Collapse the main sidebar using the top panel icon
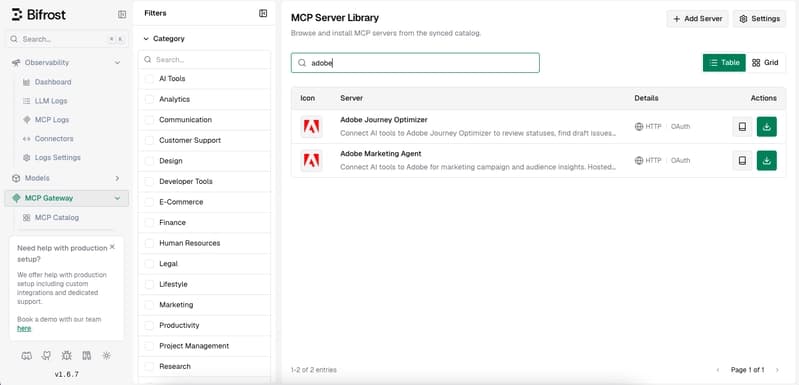The height and width of the screenshot is (385, 799). [122, 15]
